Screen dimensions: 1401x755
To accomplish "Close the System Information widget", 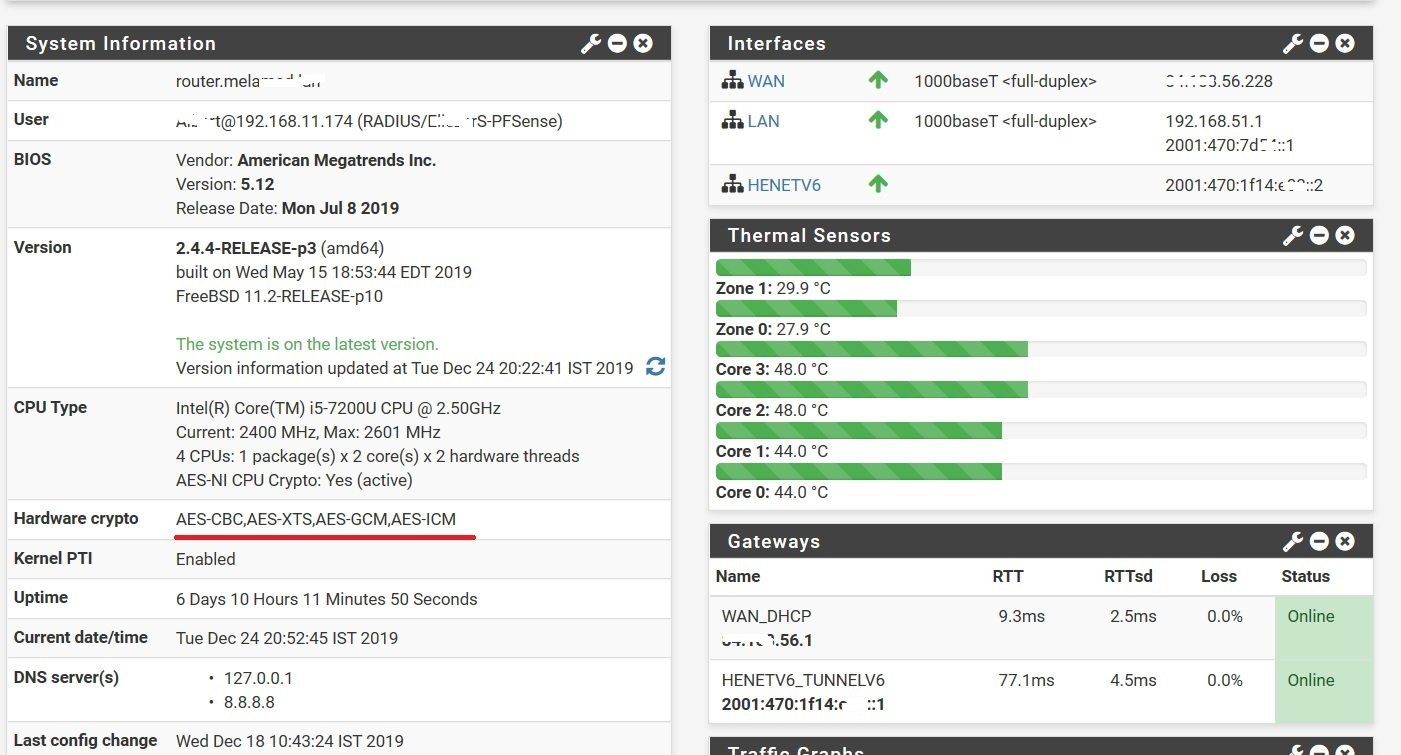I will coord(644,43).
